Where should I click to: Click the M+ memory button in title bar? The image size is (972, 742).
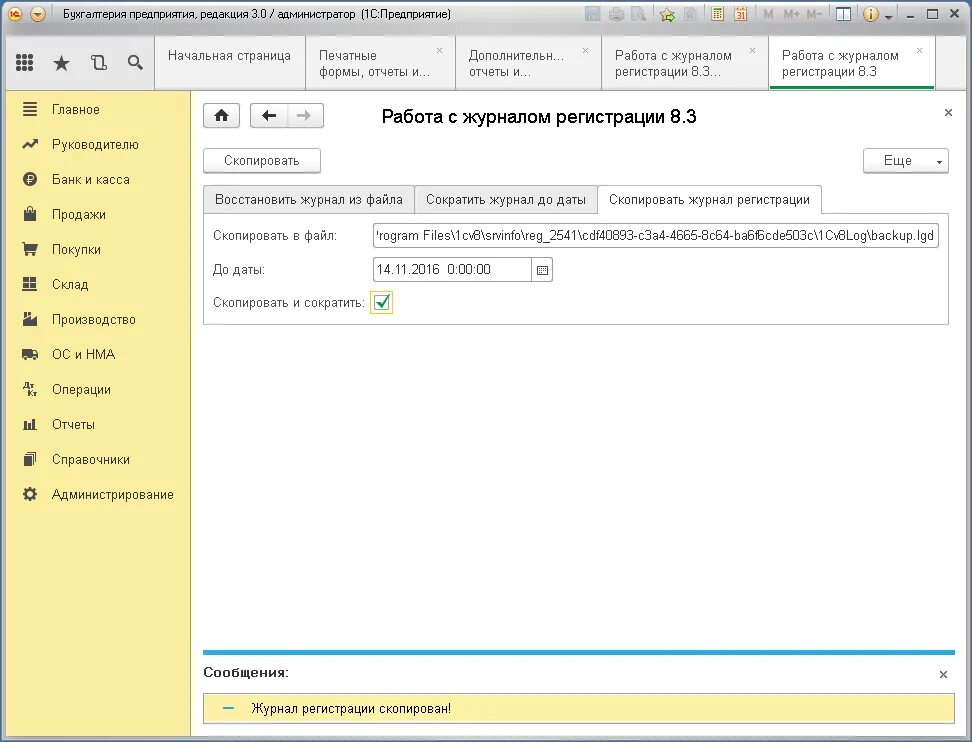(791, 14)
